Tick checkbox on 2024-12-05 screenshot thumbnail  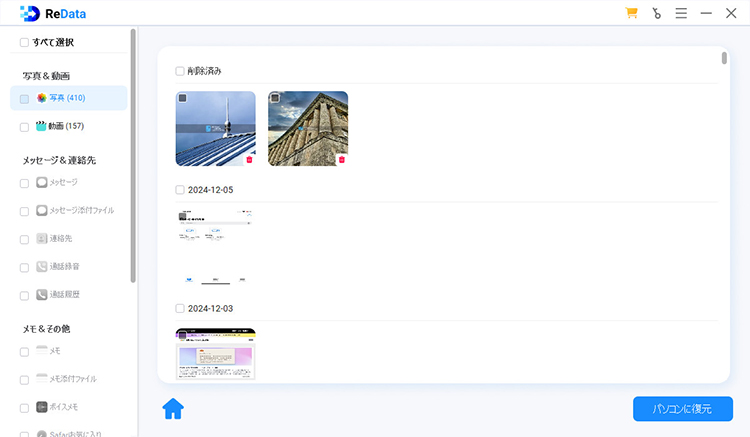(183, 217)
